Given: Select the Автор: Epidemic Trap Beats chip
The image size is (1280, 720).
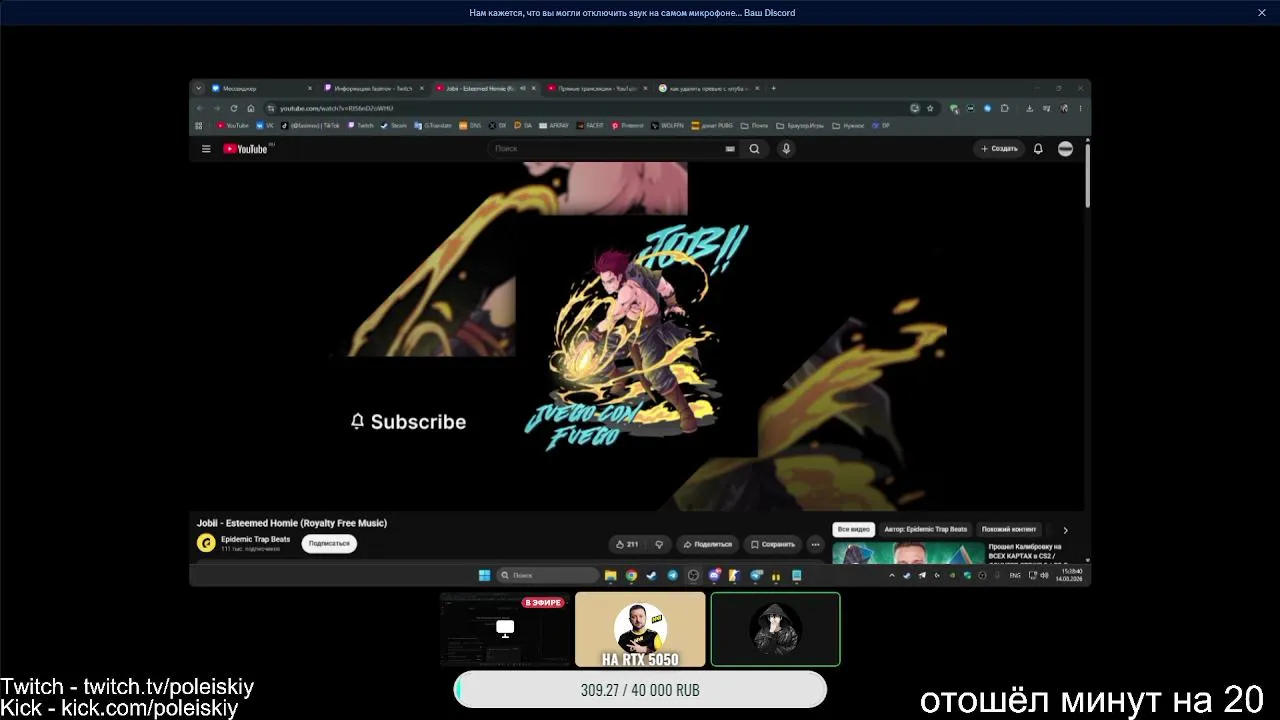Looking at the screenshot, I should [x=926, y=529].
